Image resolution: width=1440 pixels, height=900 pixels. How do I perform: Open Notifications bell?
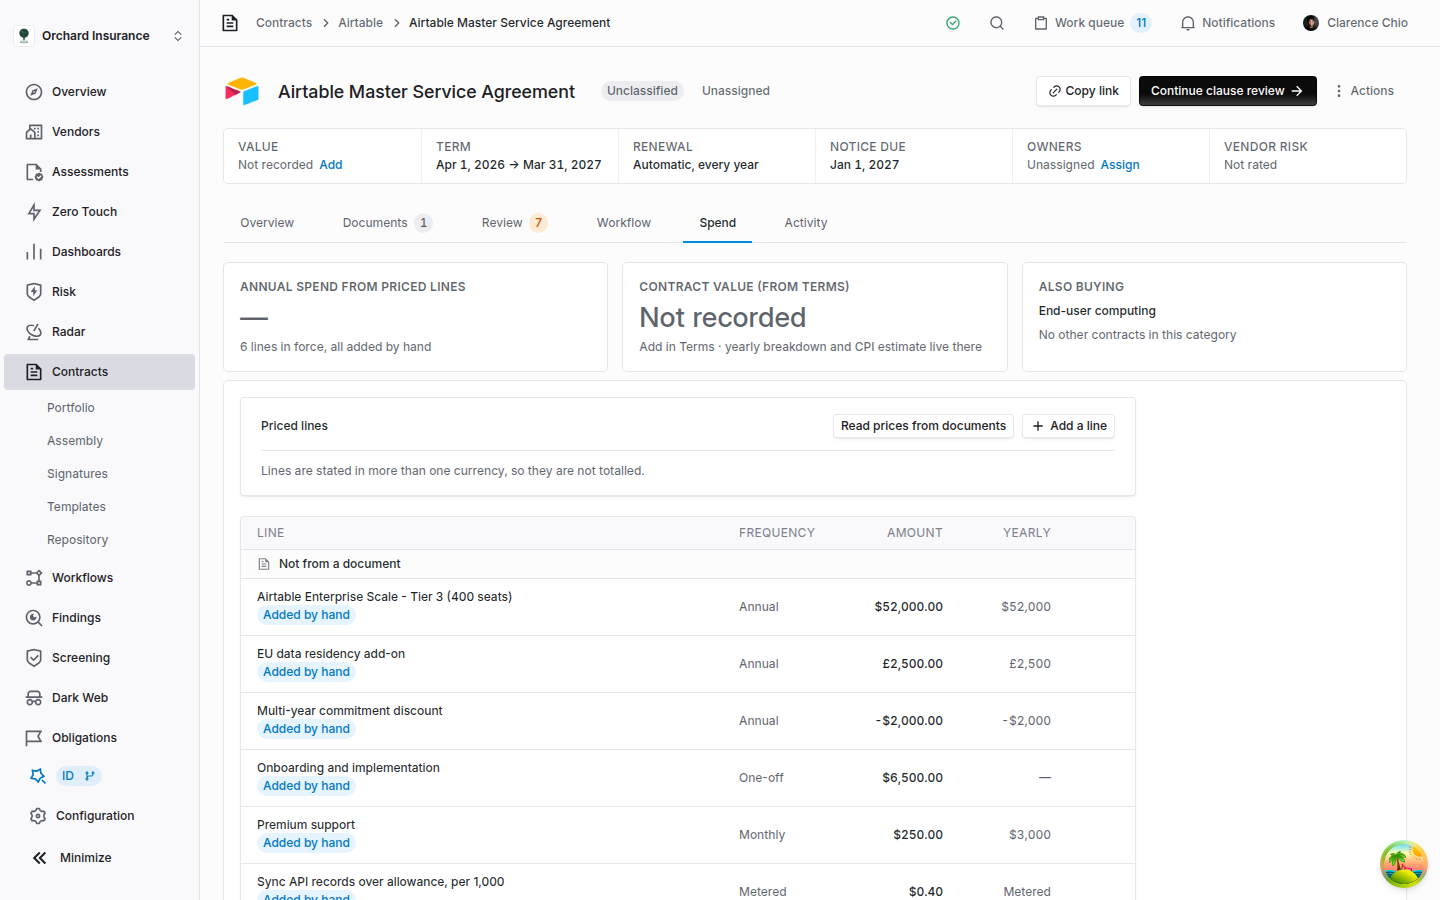1227,23
